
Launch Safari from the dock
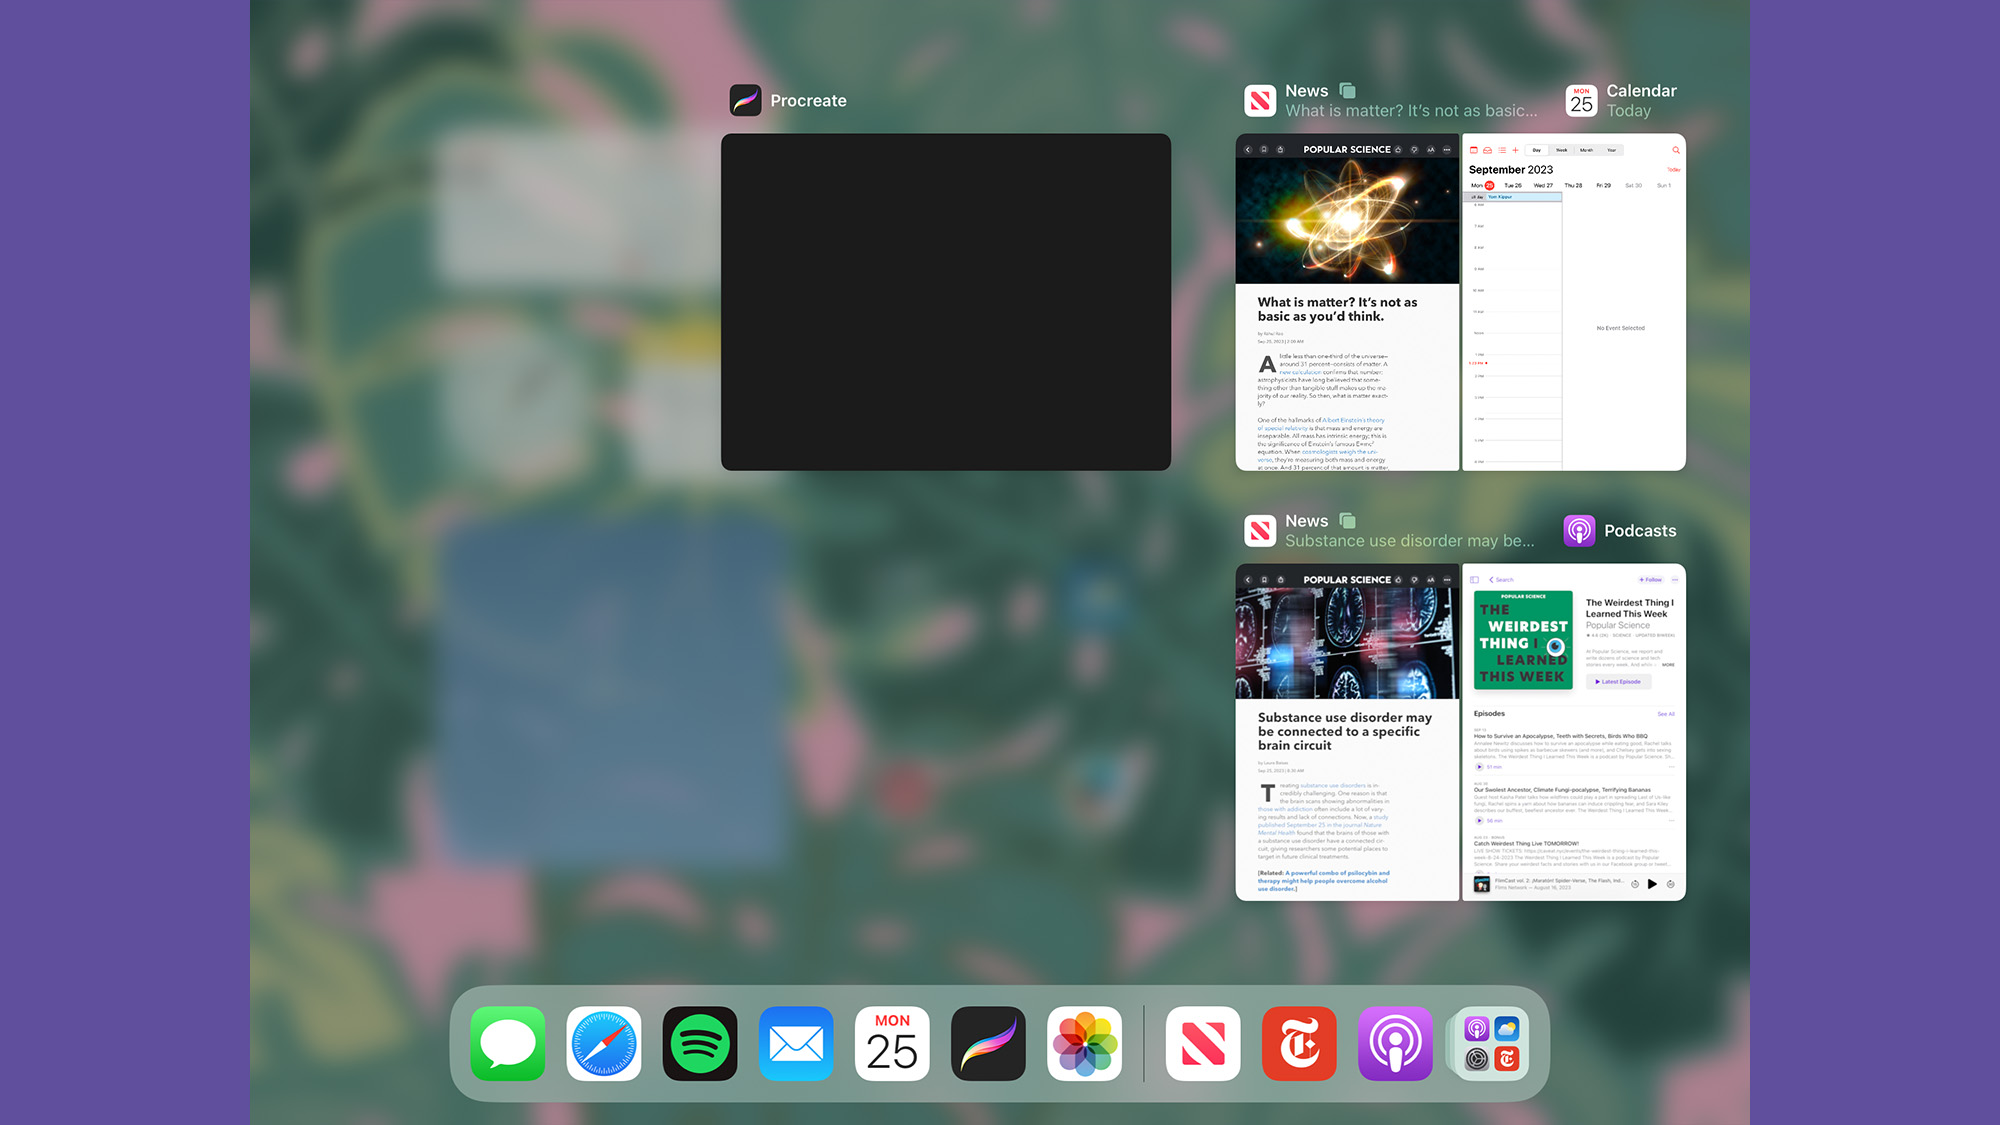coord(604,1044)
